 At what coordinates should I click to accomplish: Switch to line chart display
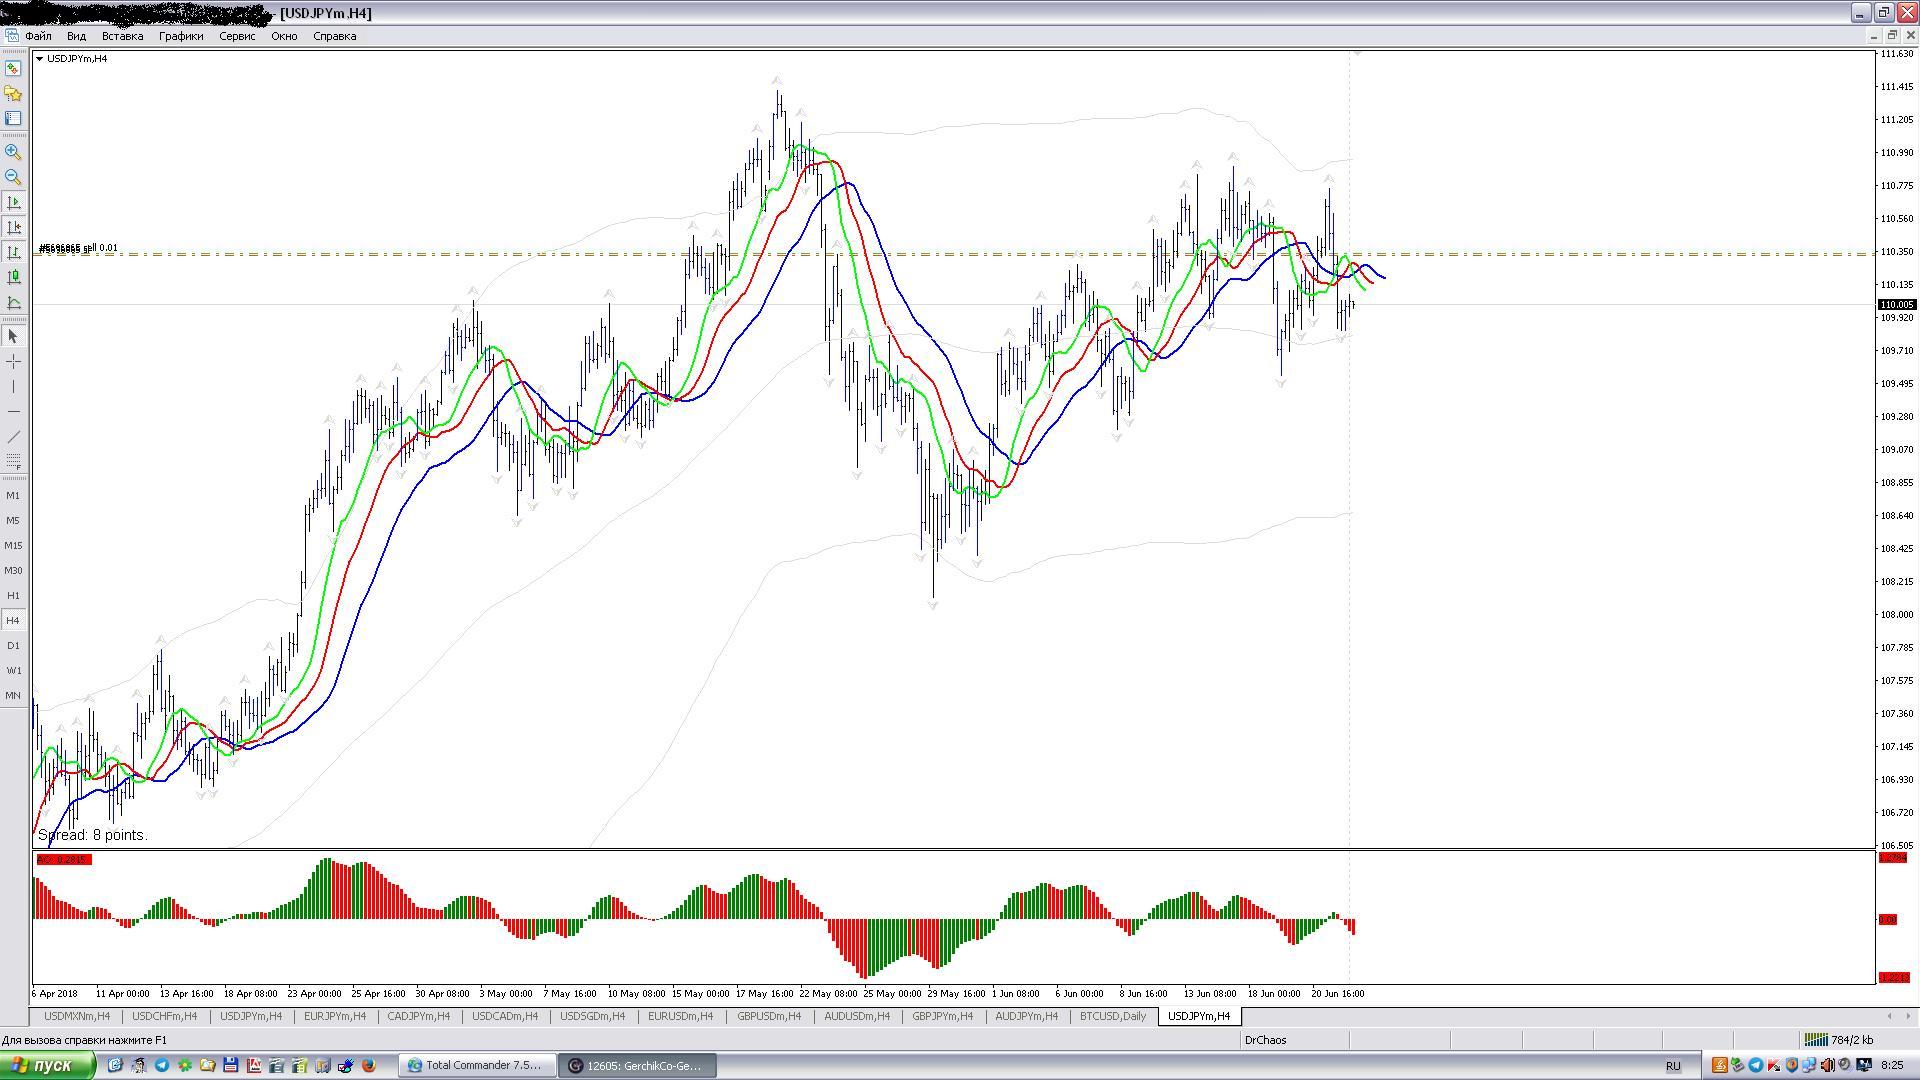pos(13,302)
